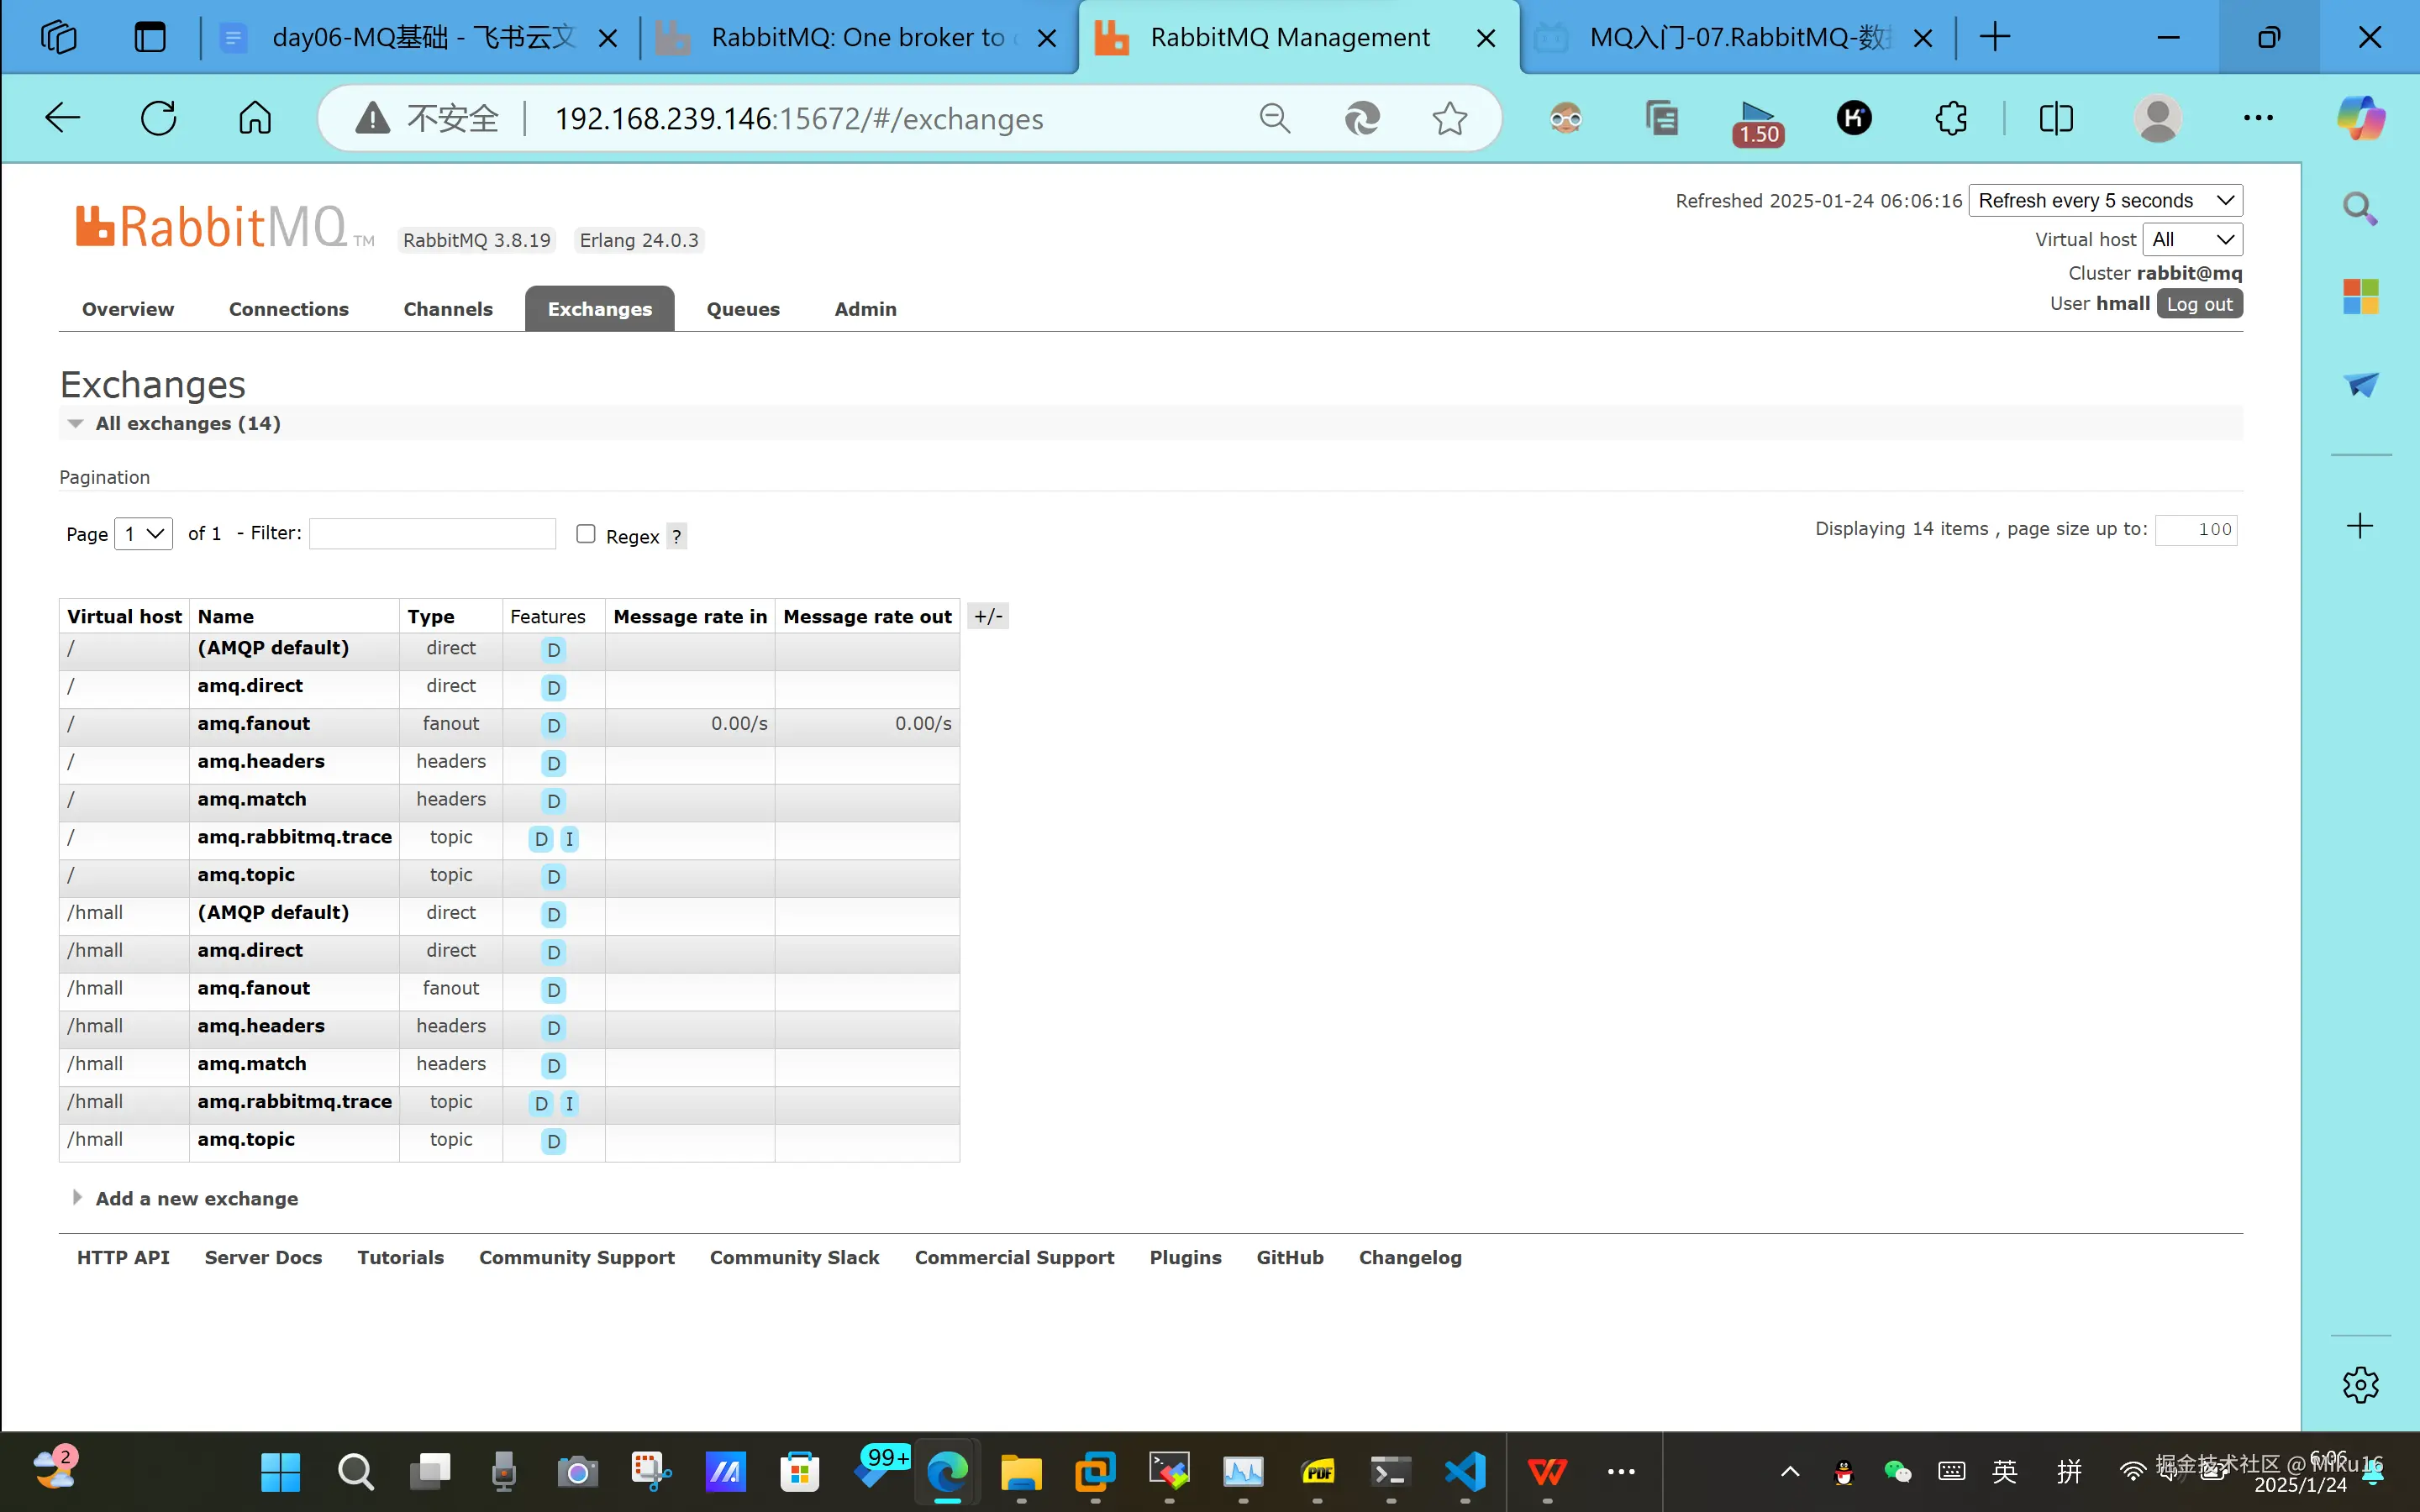
Task: Add page to favorites star icon
Action: [x=1449, y=118]
